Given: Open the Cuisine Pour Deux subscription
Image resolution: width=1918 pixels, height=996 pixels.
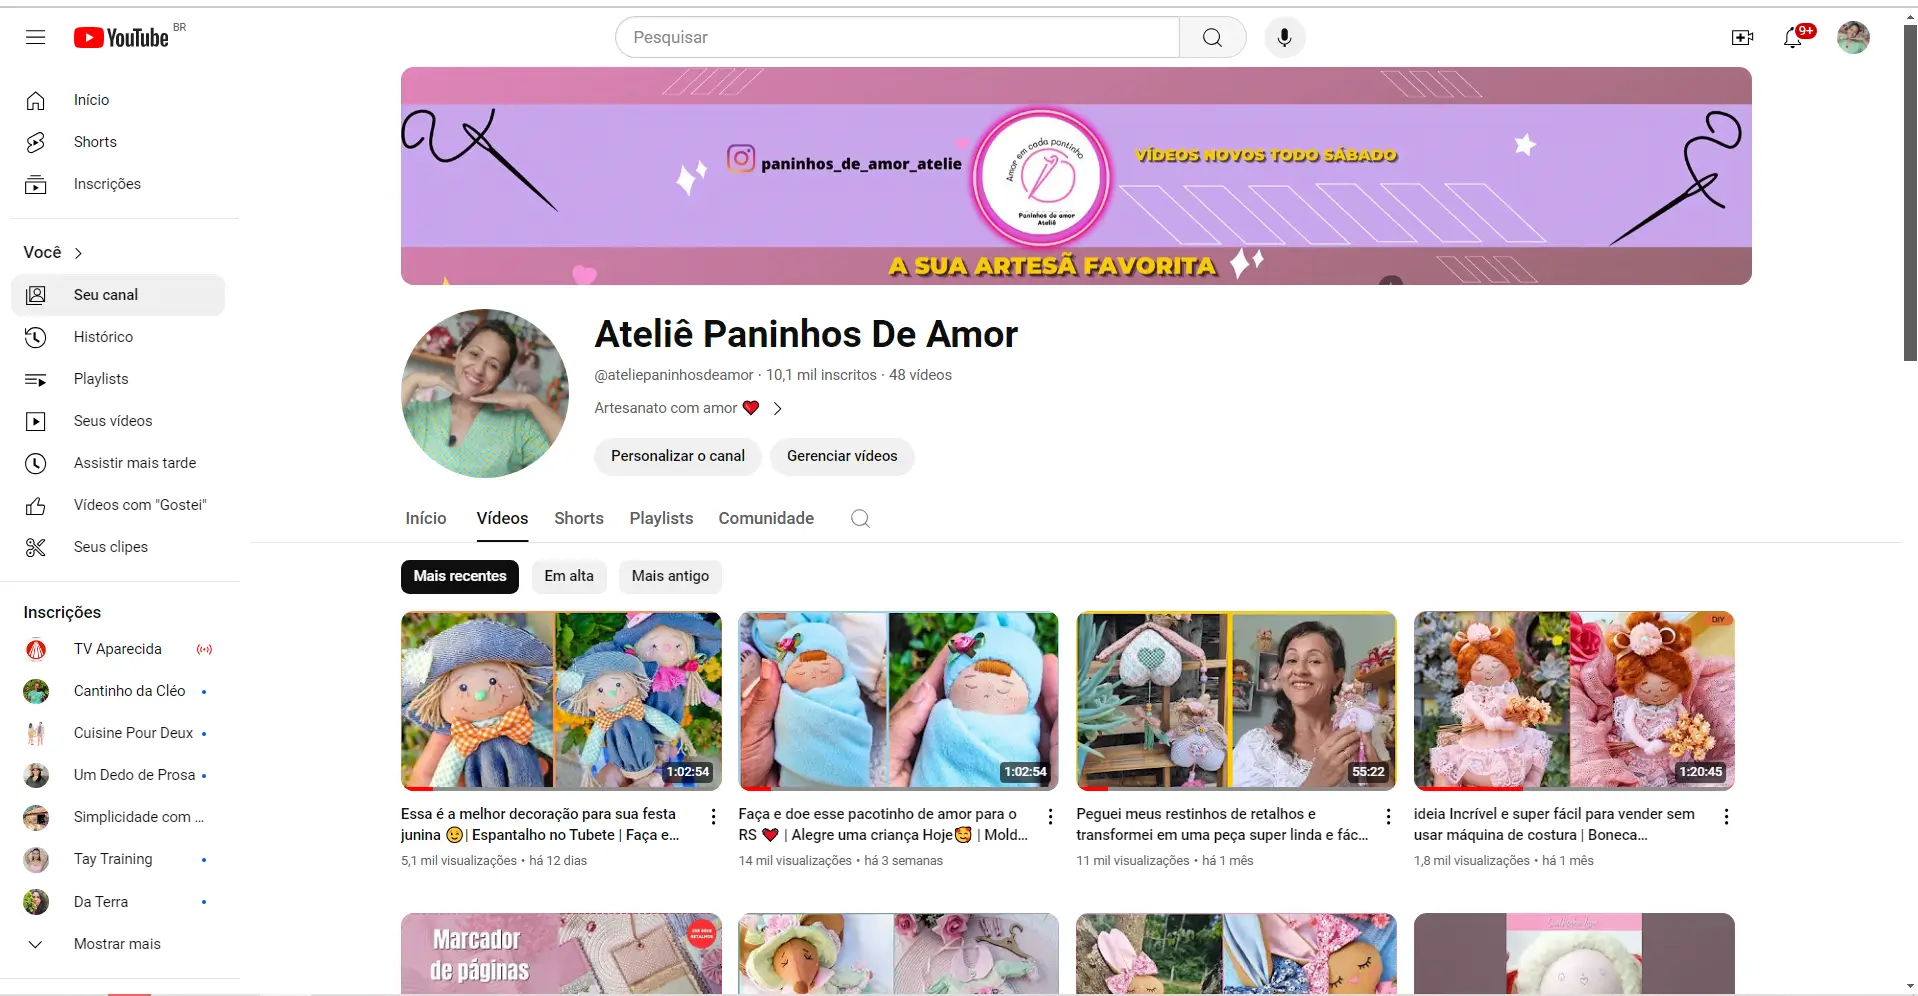Looking at the screenshot, I should [118, 733].
